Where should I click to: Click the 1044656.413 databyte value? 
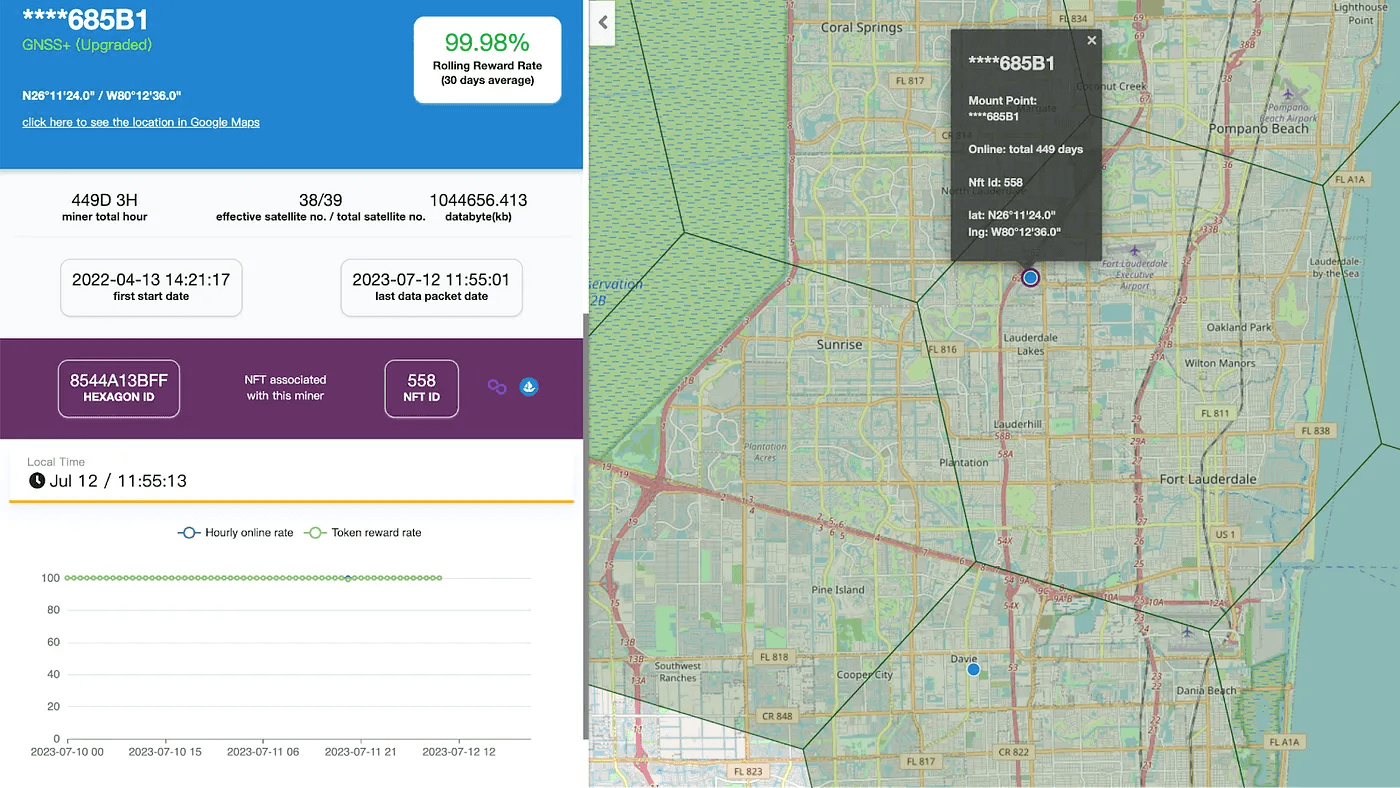(x=478, y=200)
